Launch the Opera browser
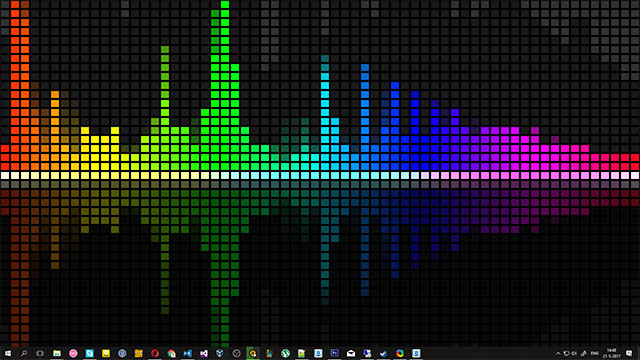This screenshot has width=640, height=360. (155, 353)
